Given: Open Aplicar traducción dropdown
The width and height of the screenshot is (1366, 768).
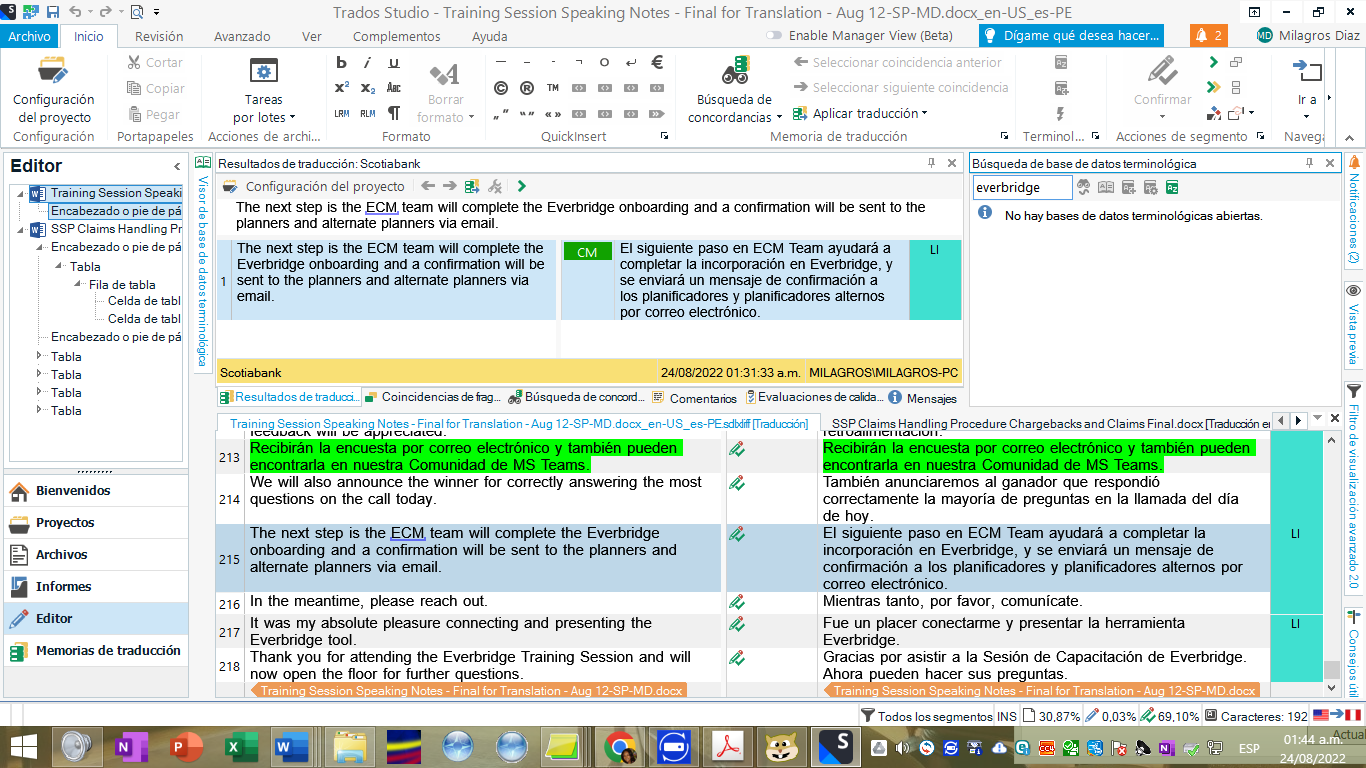Looking at the screenshot, I should tap(860, 113).
